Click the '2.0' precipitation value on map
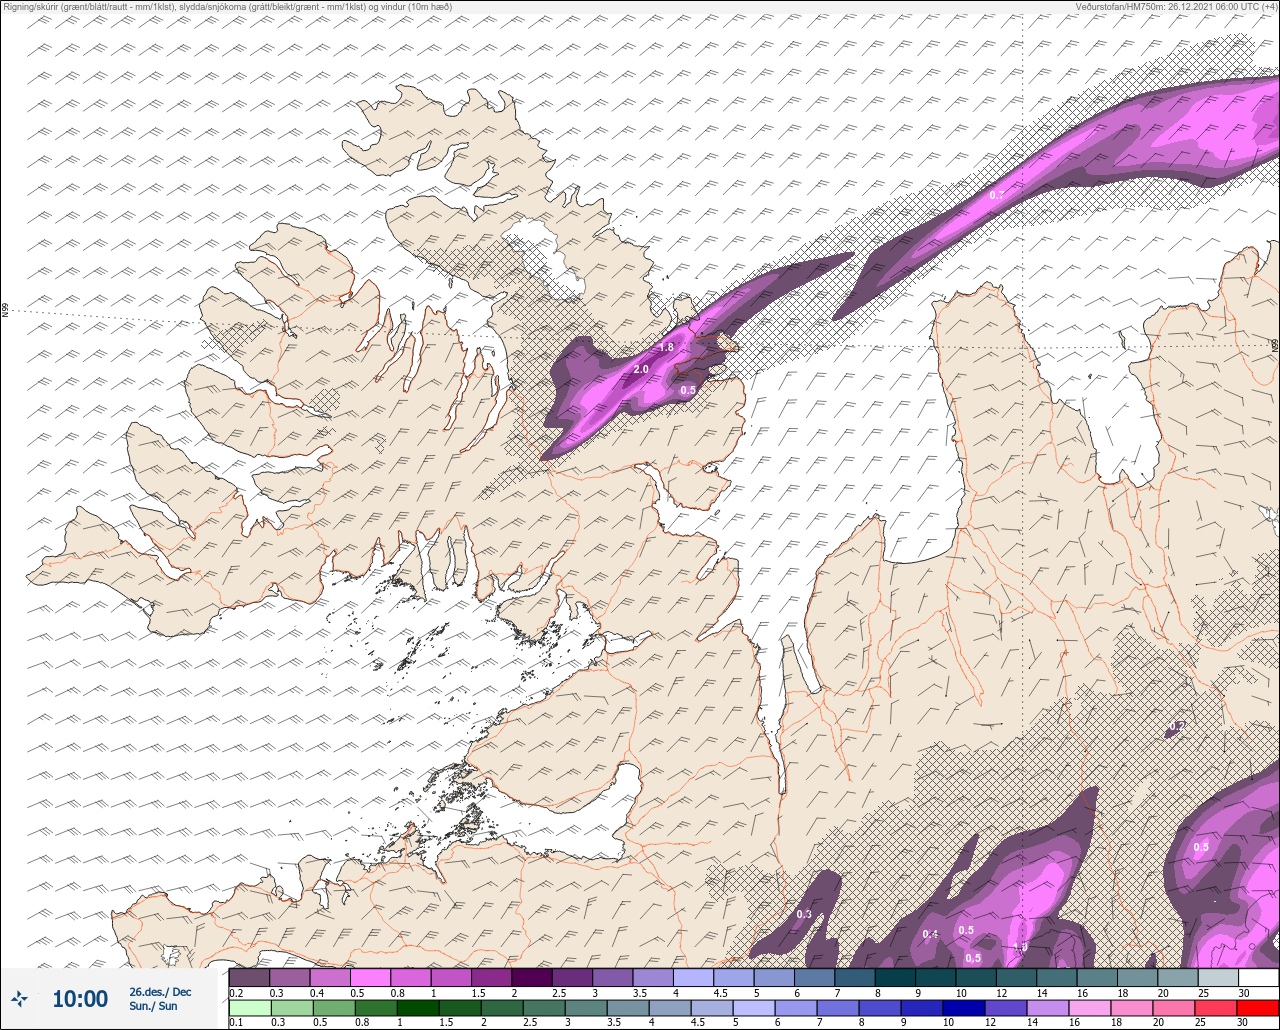The height and width of the screenshot is (1030, 1280). coord(641,369)
